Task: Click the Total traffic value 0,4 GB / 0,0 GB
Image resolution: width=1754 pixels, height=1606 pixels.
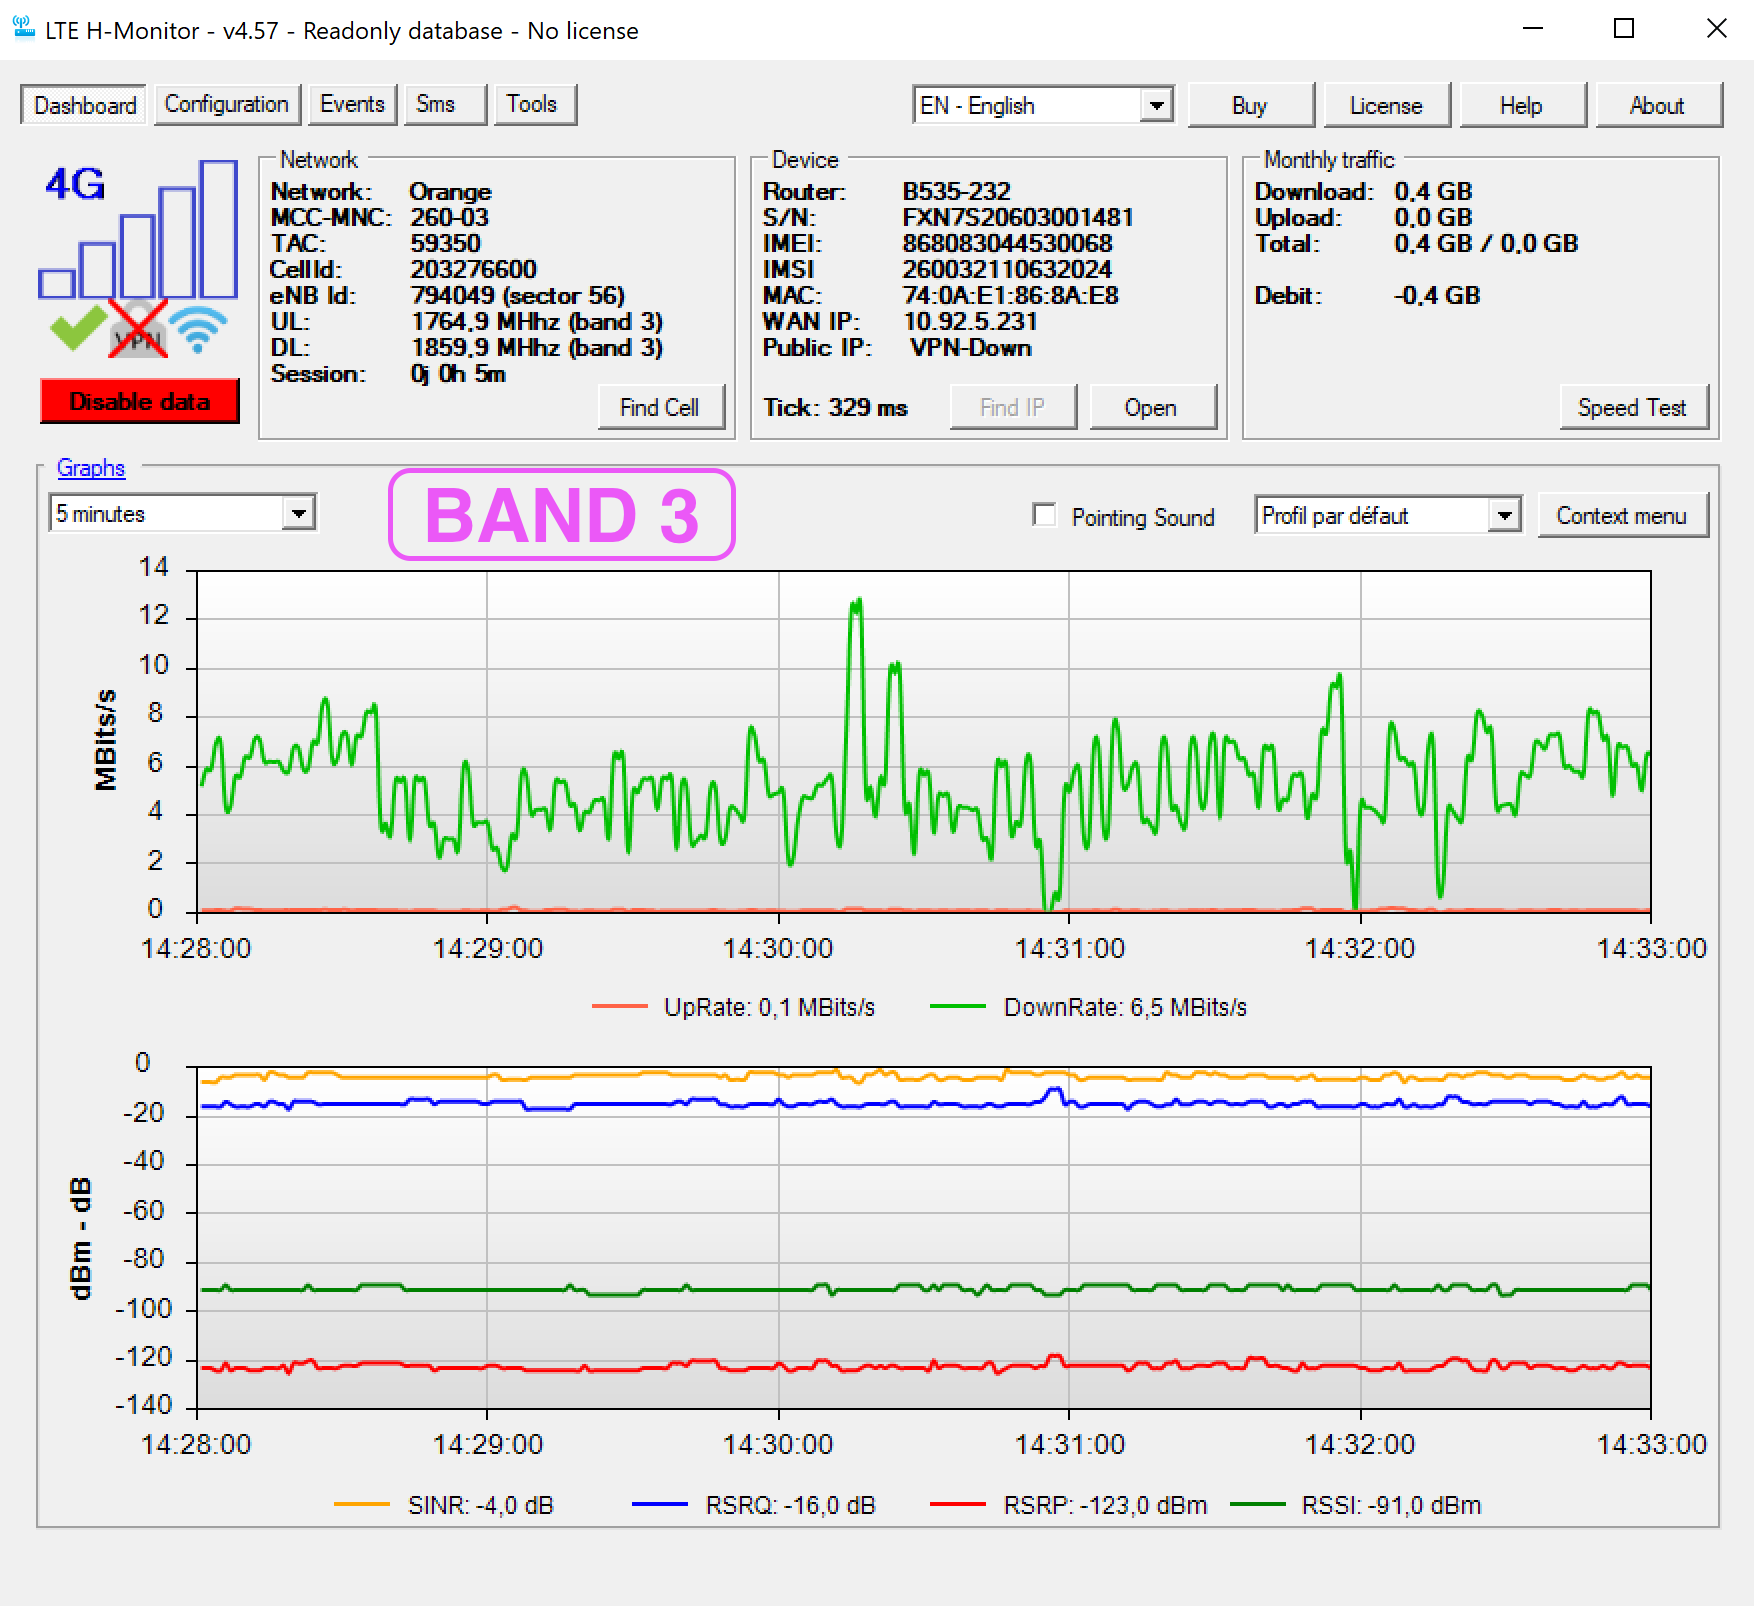Action: pyautogui.click(x=1486, y=243)
